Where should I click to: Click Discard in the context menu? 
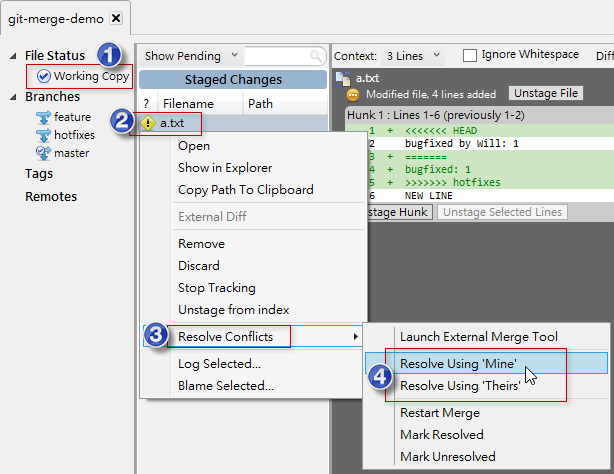click(199, 266)
